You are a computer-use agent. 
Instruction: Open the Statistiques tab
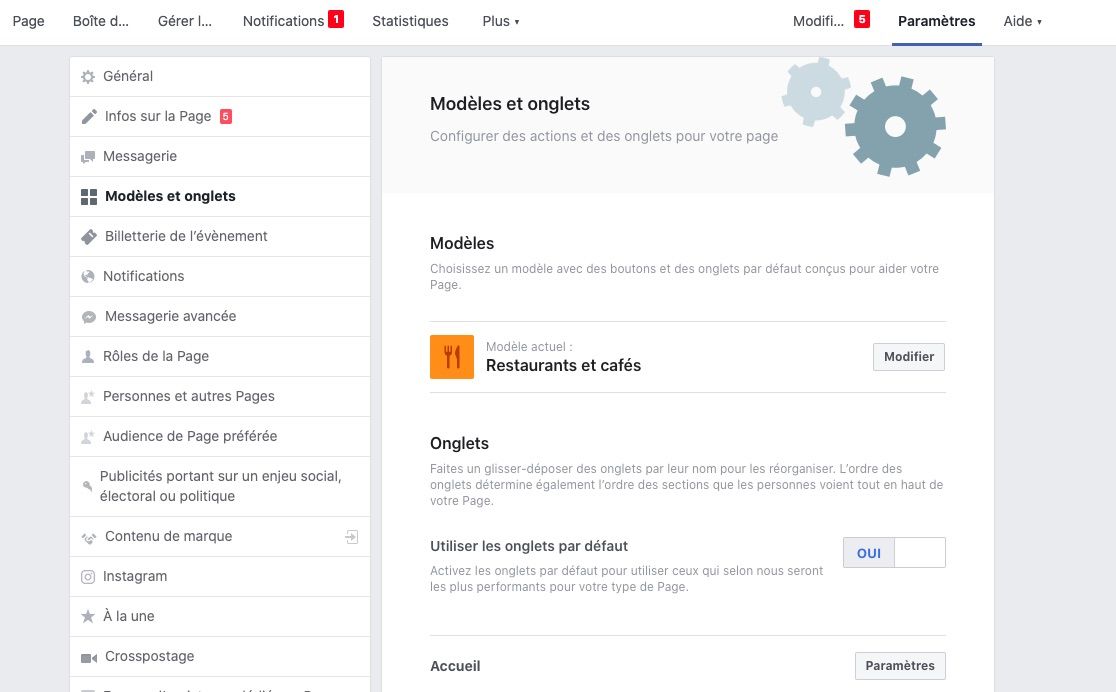point(410,21)
